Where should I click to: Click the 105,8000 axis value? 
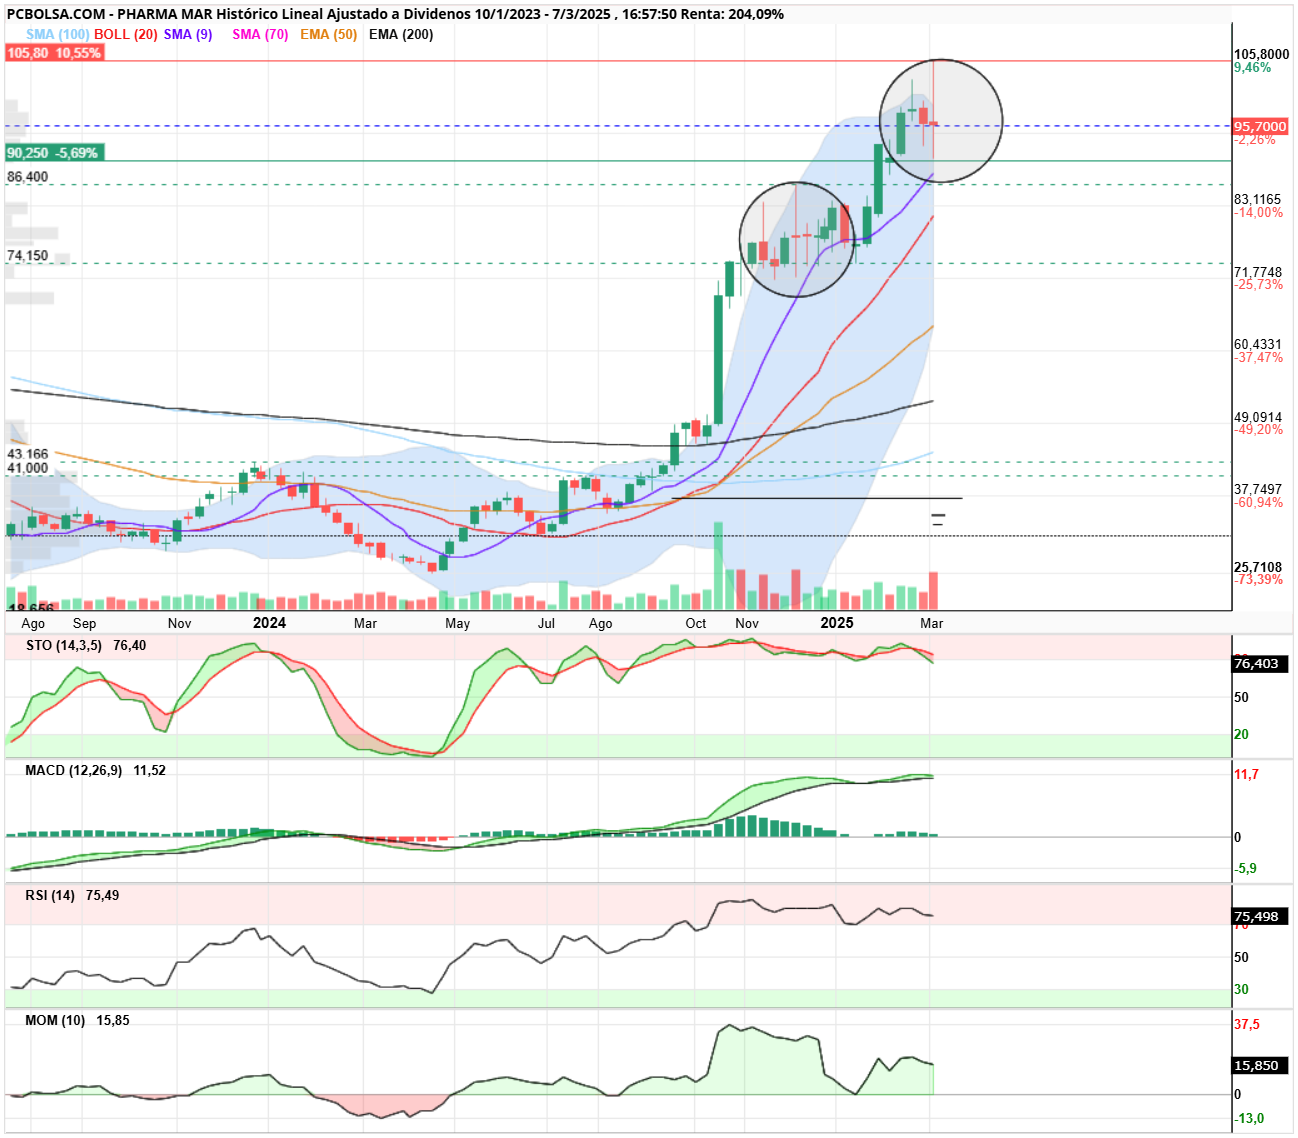[1261, 55]
